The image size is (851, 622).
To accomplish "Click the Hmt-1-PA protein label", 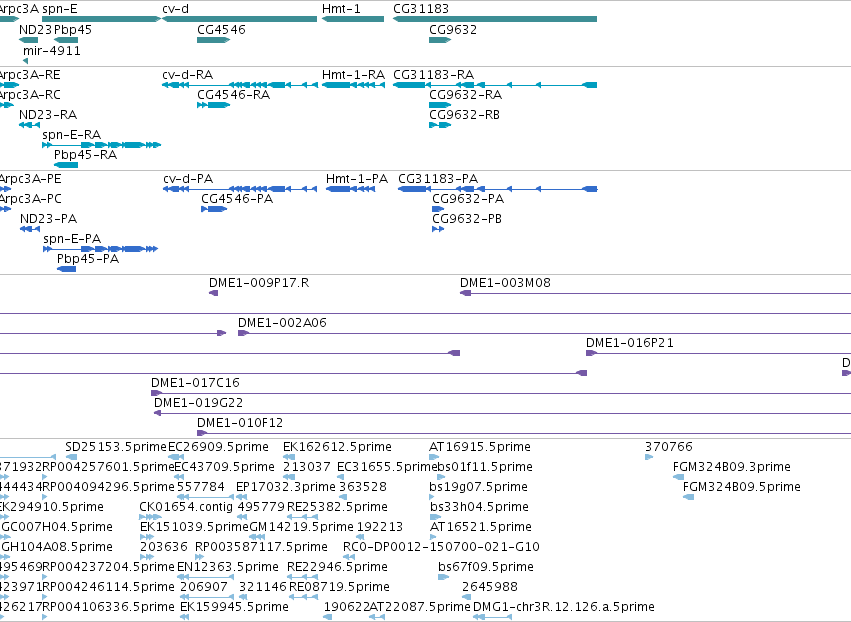I will 357,179.
